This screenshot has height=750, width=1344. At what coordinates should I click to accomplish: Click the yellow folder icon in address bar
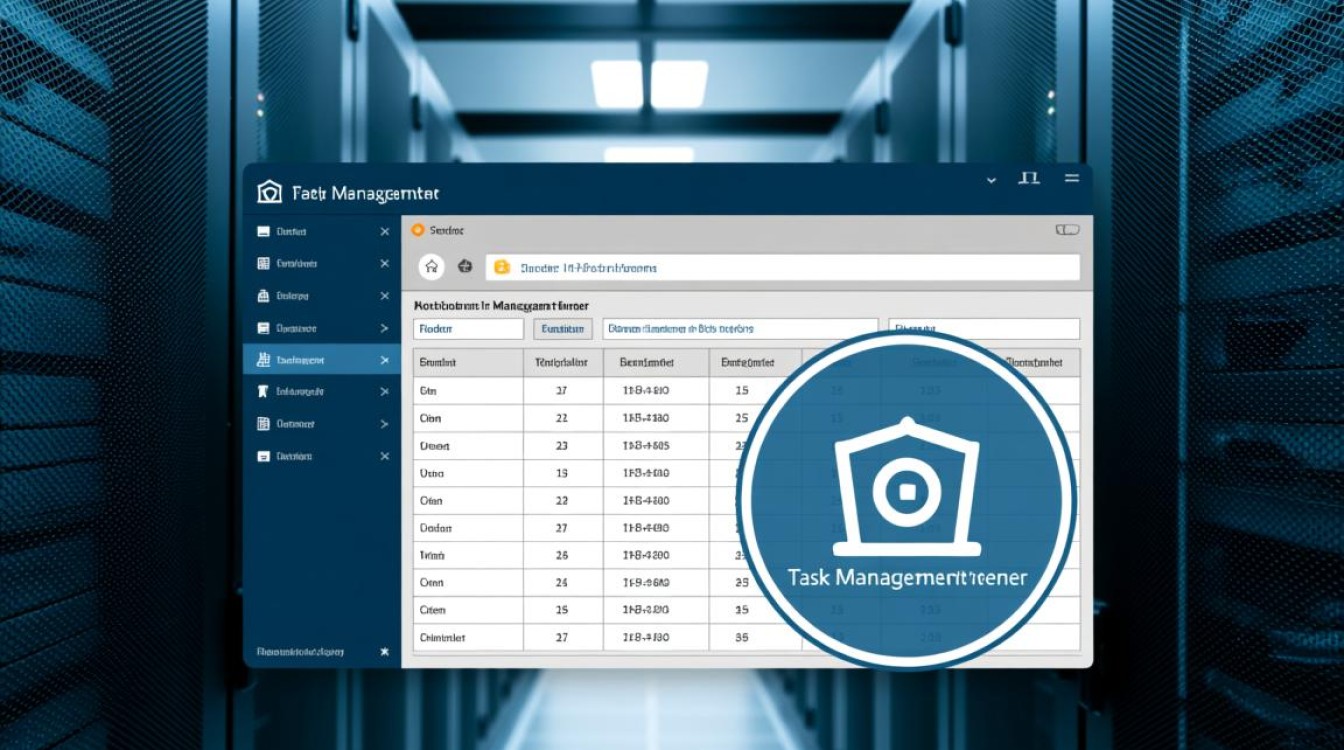tap(502, 267)
